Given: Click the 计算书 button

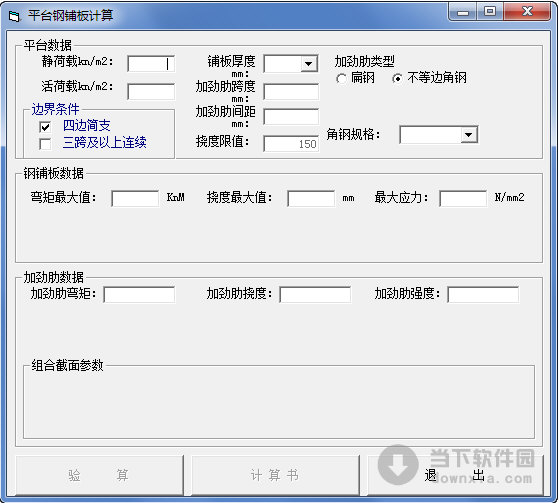Looking at the screenshot, I should [x=275, y=475].
